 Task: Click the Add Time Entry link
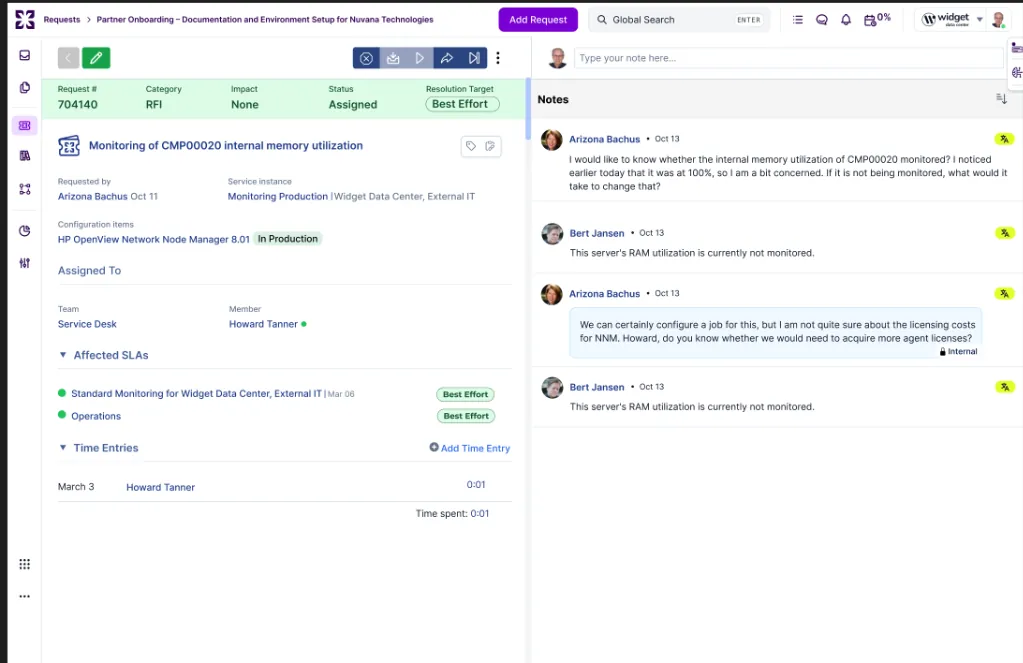point(470,448)
